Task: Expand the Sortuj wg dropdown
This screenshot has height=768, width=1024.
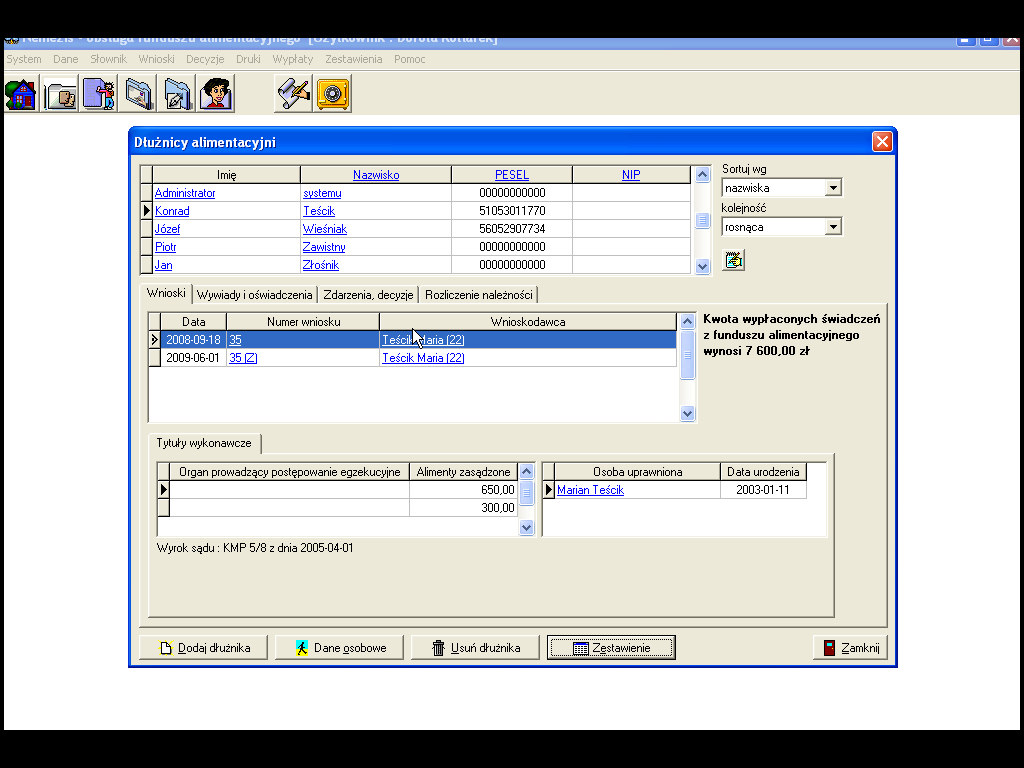Action: pyautogui.click(x=833, y=188)
